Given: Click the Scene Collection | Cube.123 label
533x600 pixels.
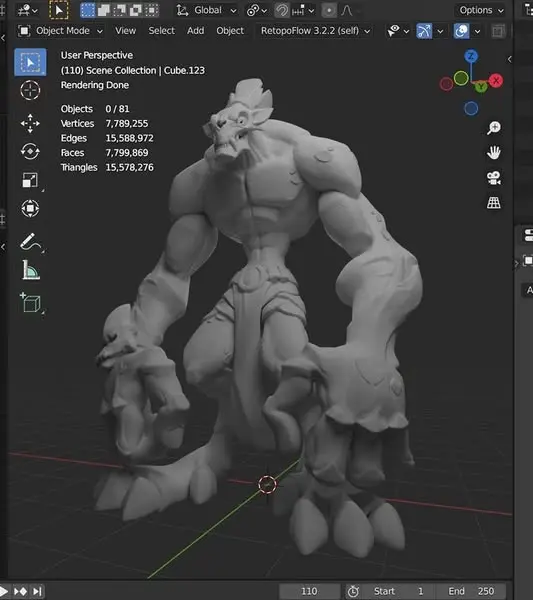Looking at the screenshot, I should 145,70.
